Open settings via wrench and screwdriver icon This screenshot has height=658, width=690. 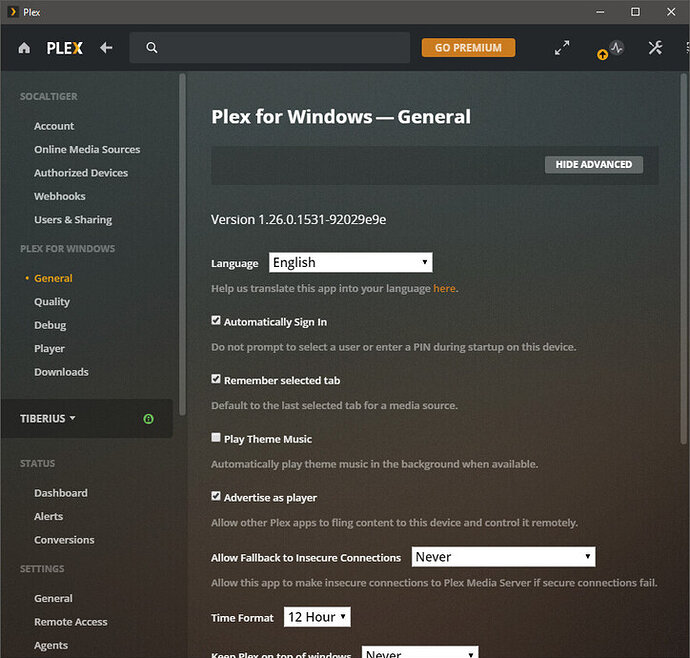[655, 48]
